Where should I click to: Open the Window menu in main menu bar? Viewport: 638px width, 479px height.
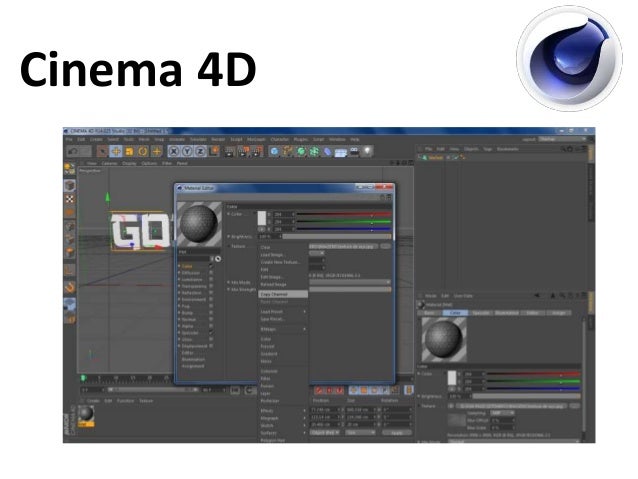click(x=337, y=139)
